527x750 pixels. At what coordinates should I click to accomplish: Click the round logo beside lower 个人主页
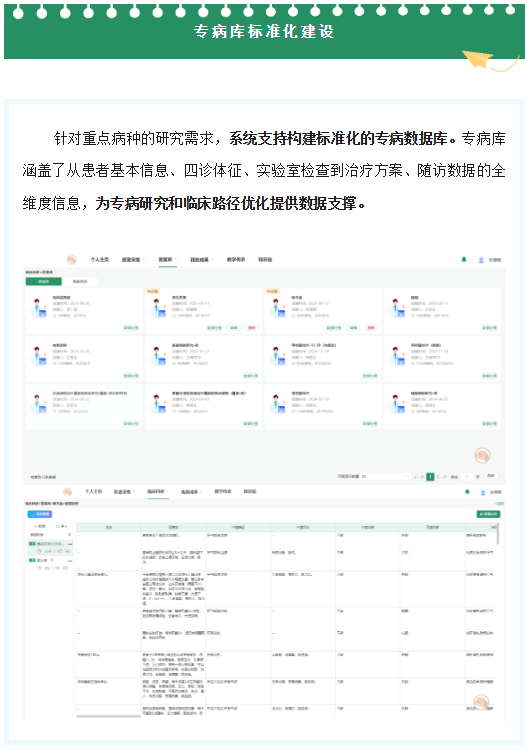[x=67, y=492]
